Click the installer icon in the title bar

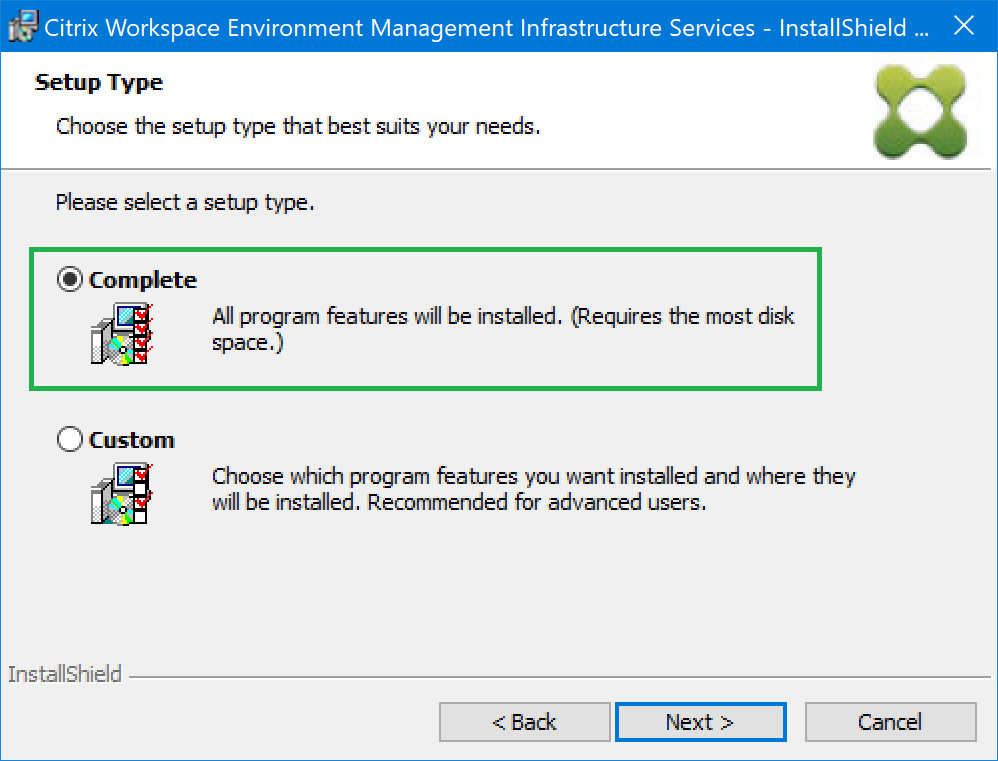22,27
